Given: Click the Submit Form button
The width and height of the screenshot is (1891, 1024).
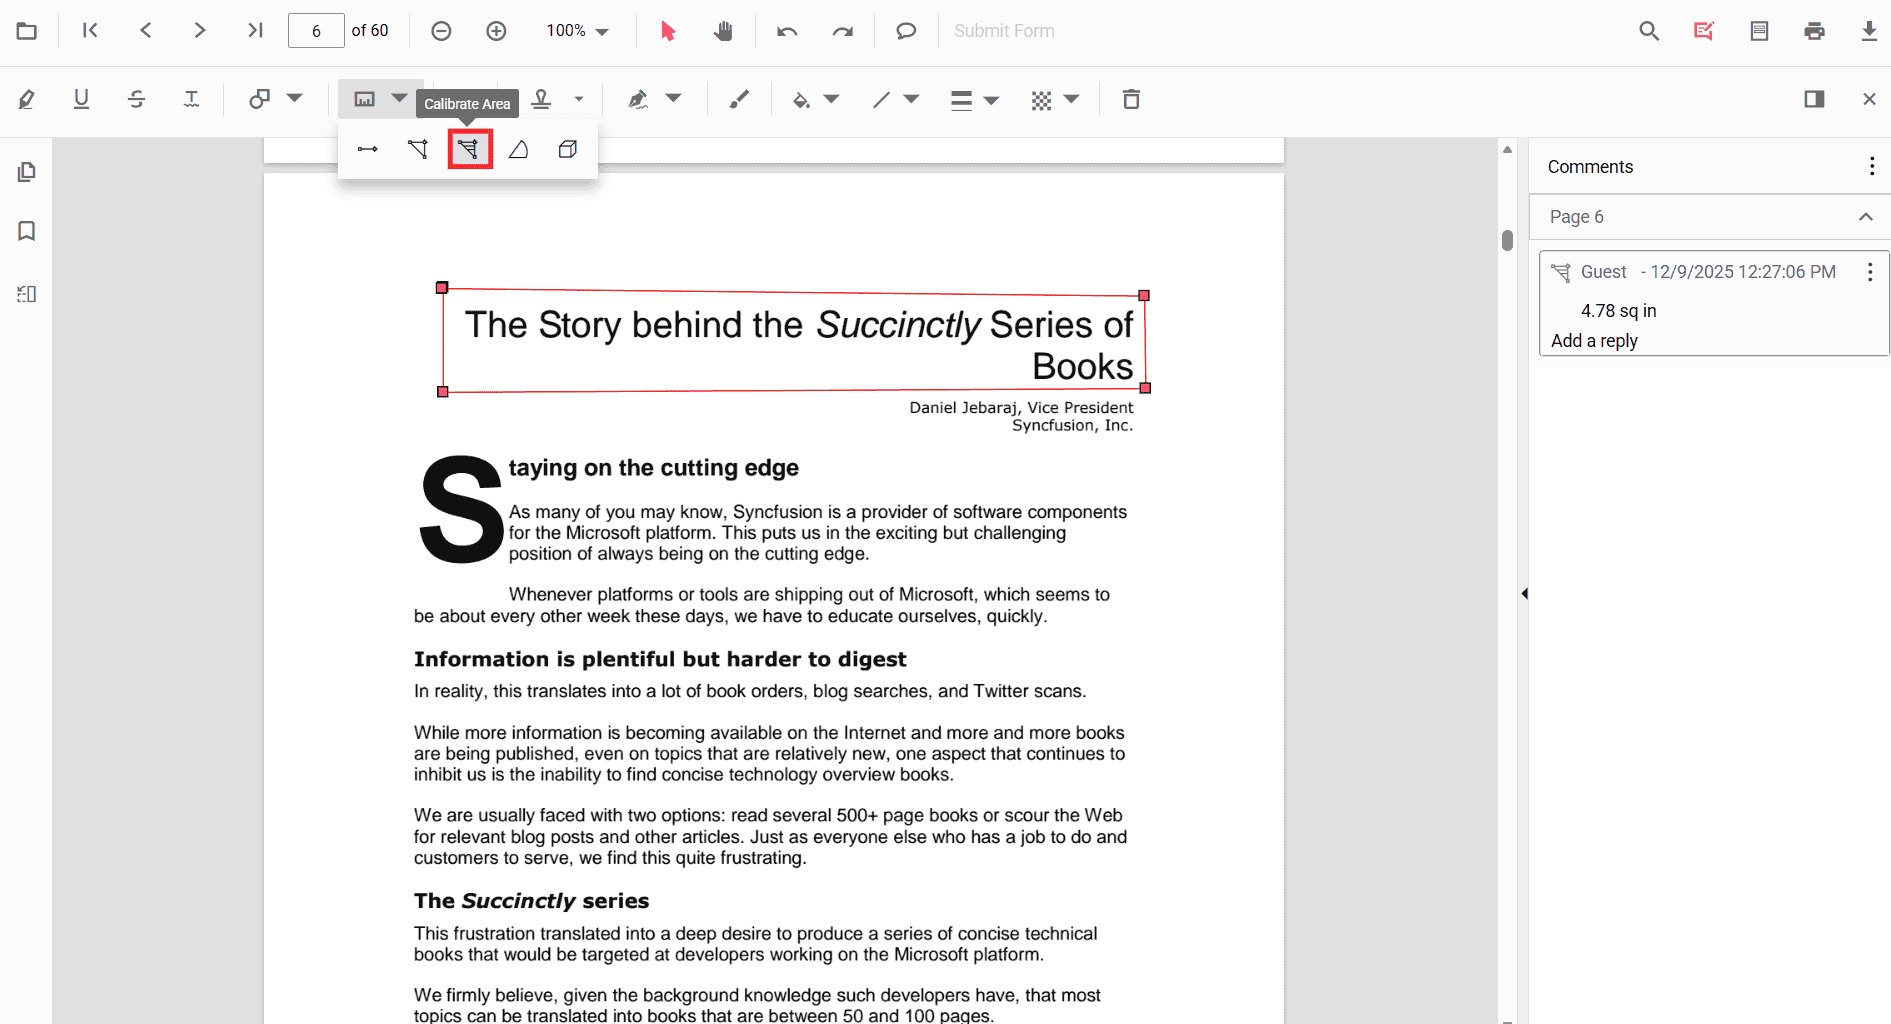Looking at the screenshot, I should (1004, 31).
